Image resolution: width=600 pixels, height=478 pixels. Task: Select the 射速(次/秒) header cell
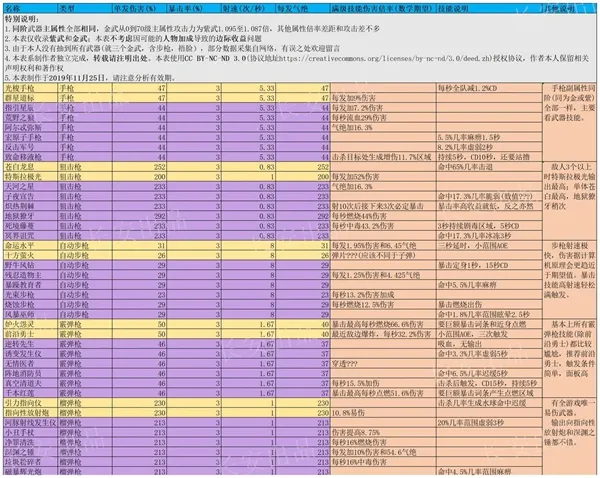coord(249,8)
